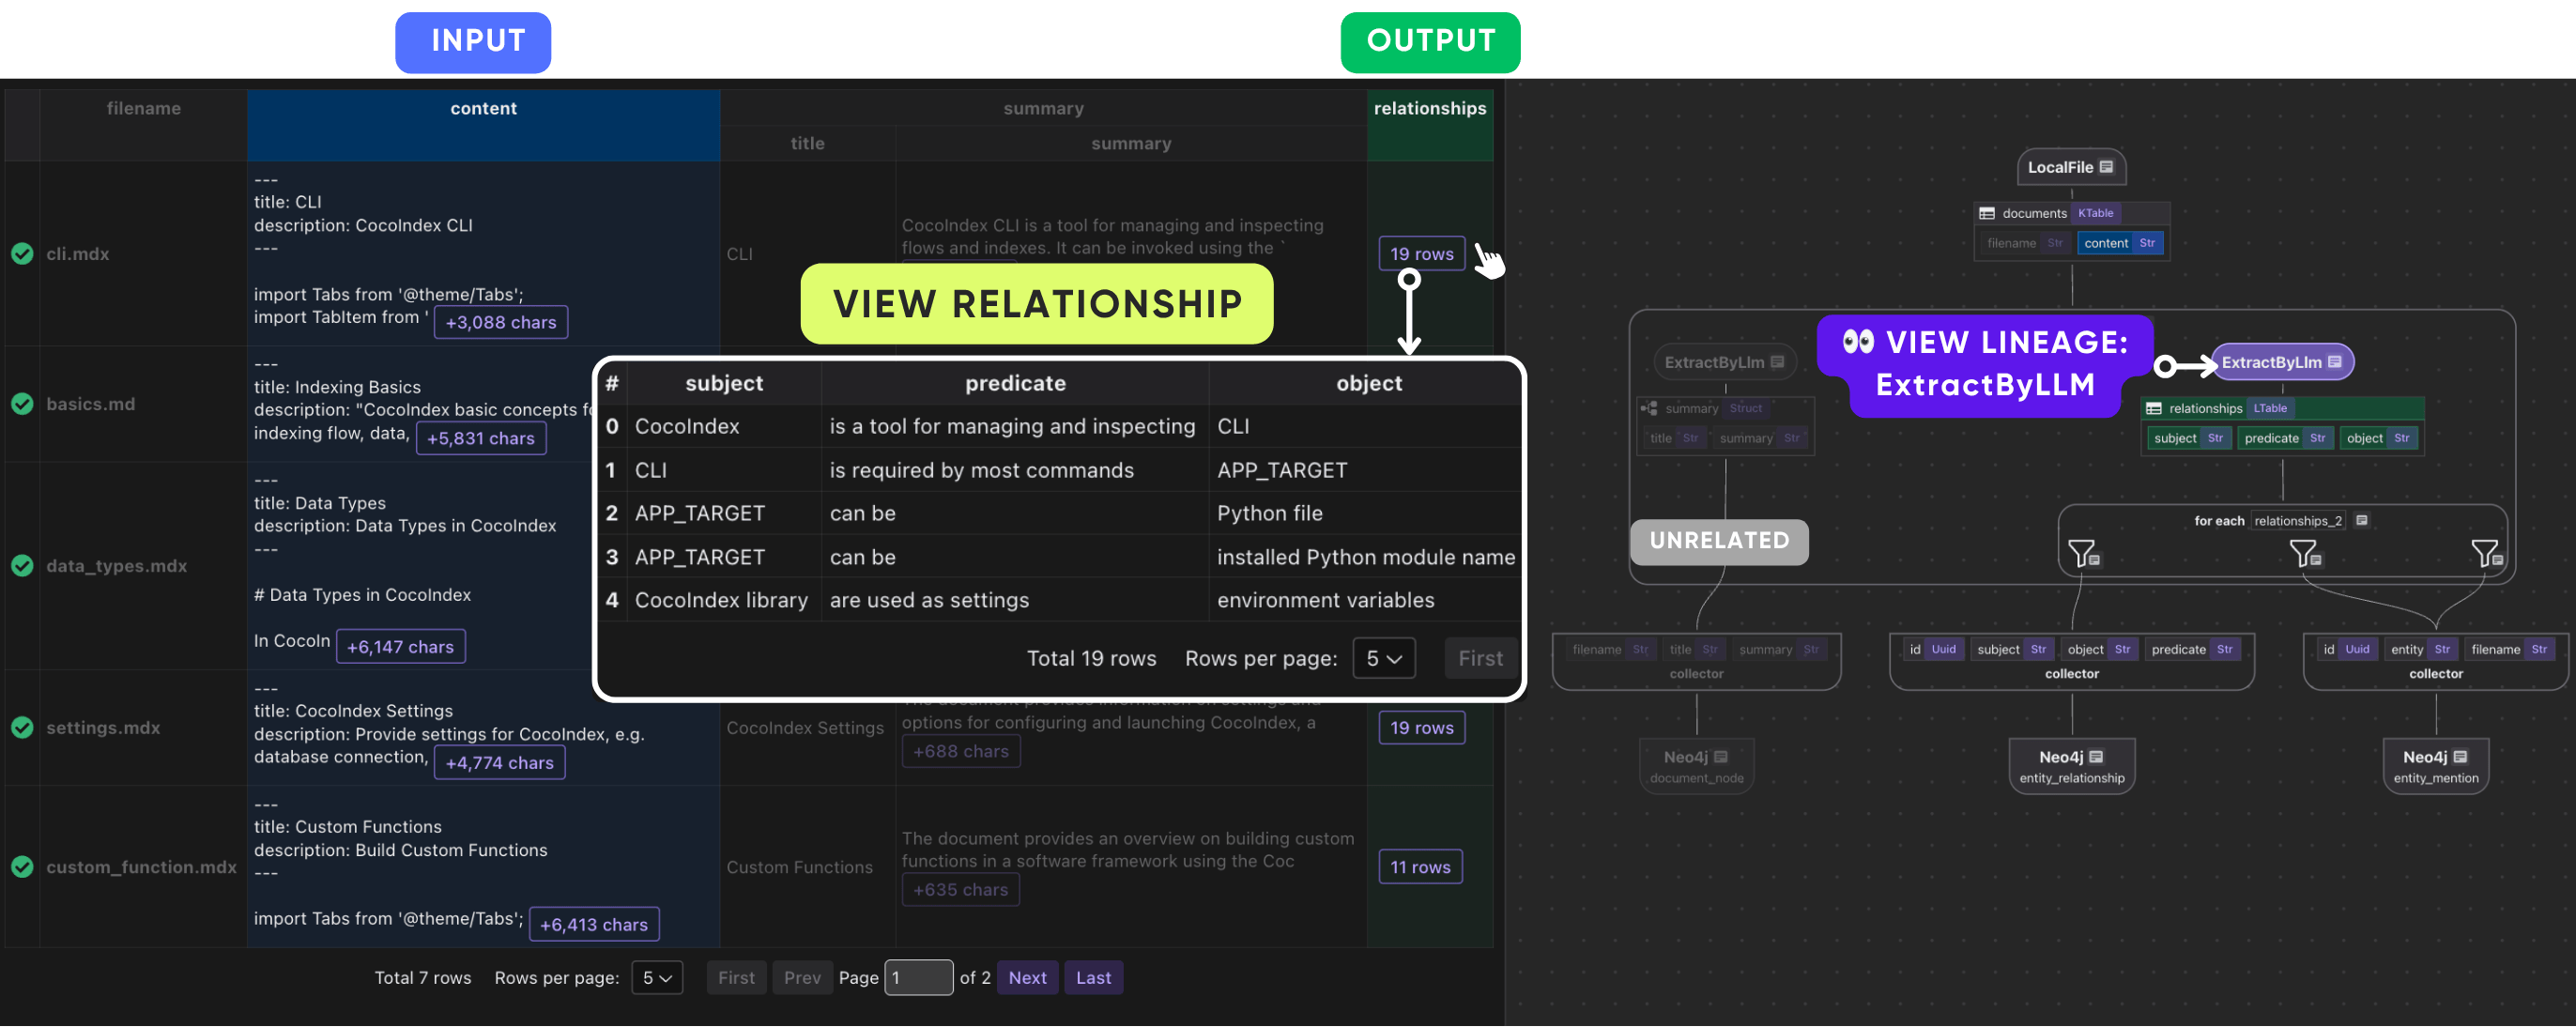This screenshot has width=2576, height=1027.
Task: Click the subject Str chip under relationships LTable
Action: coord(2189,438)
